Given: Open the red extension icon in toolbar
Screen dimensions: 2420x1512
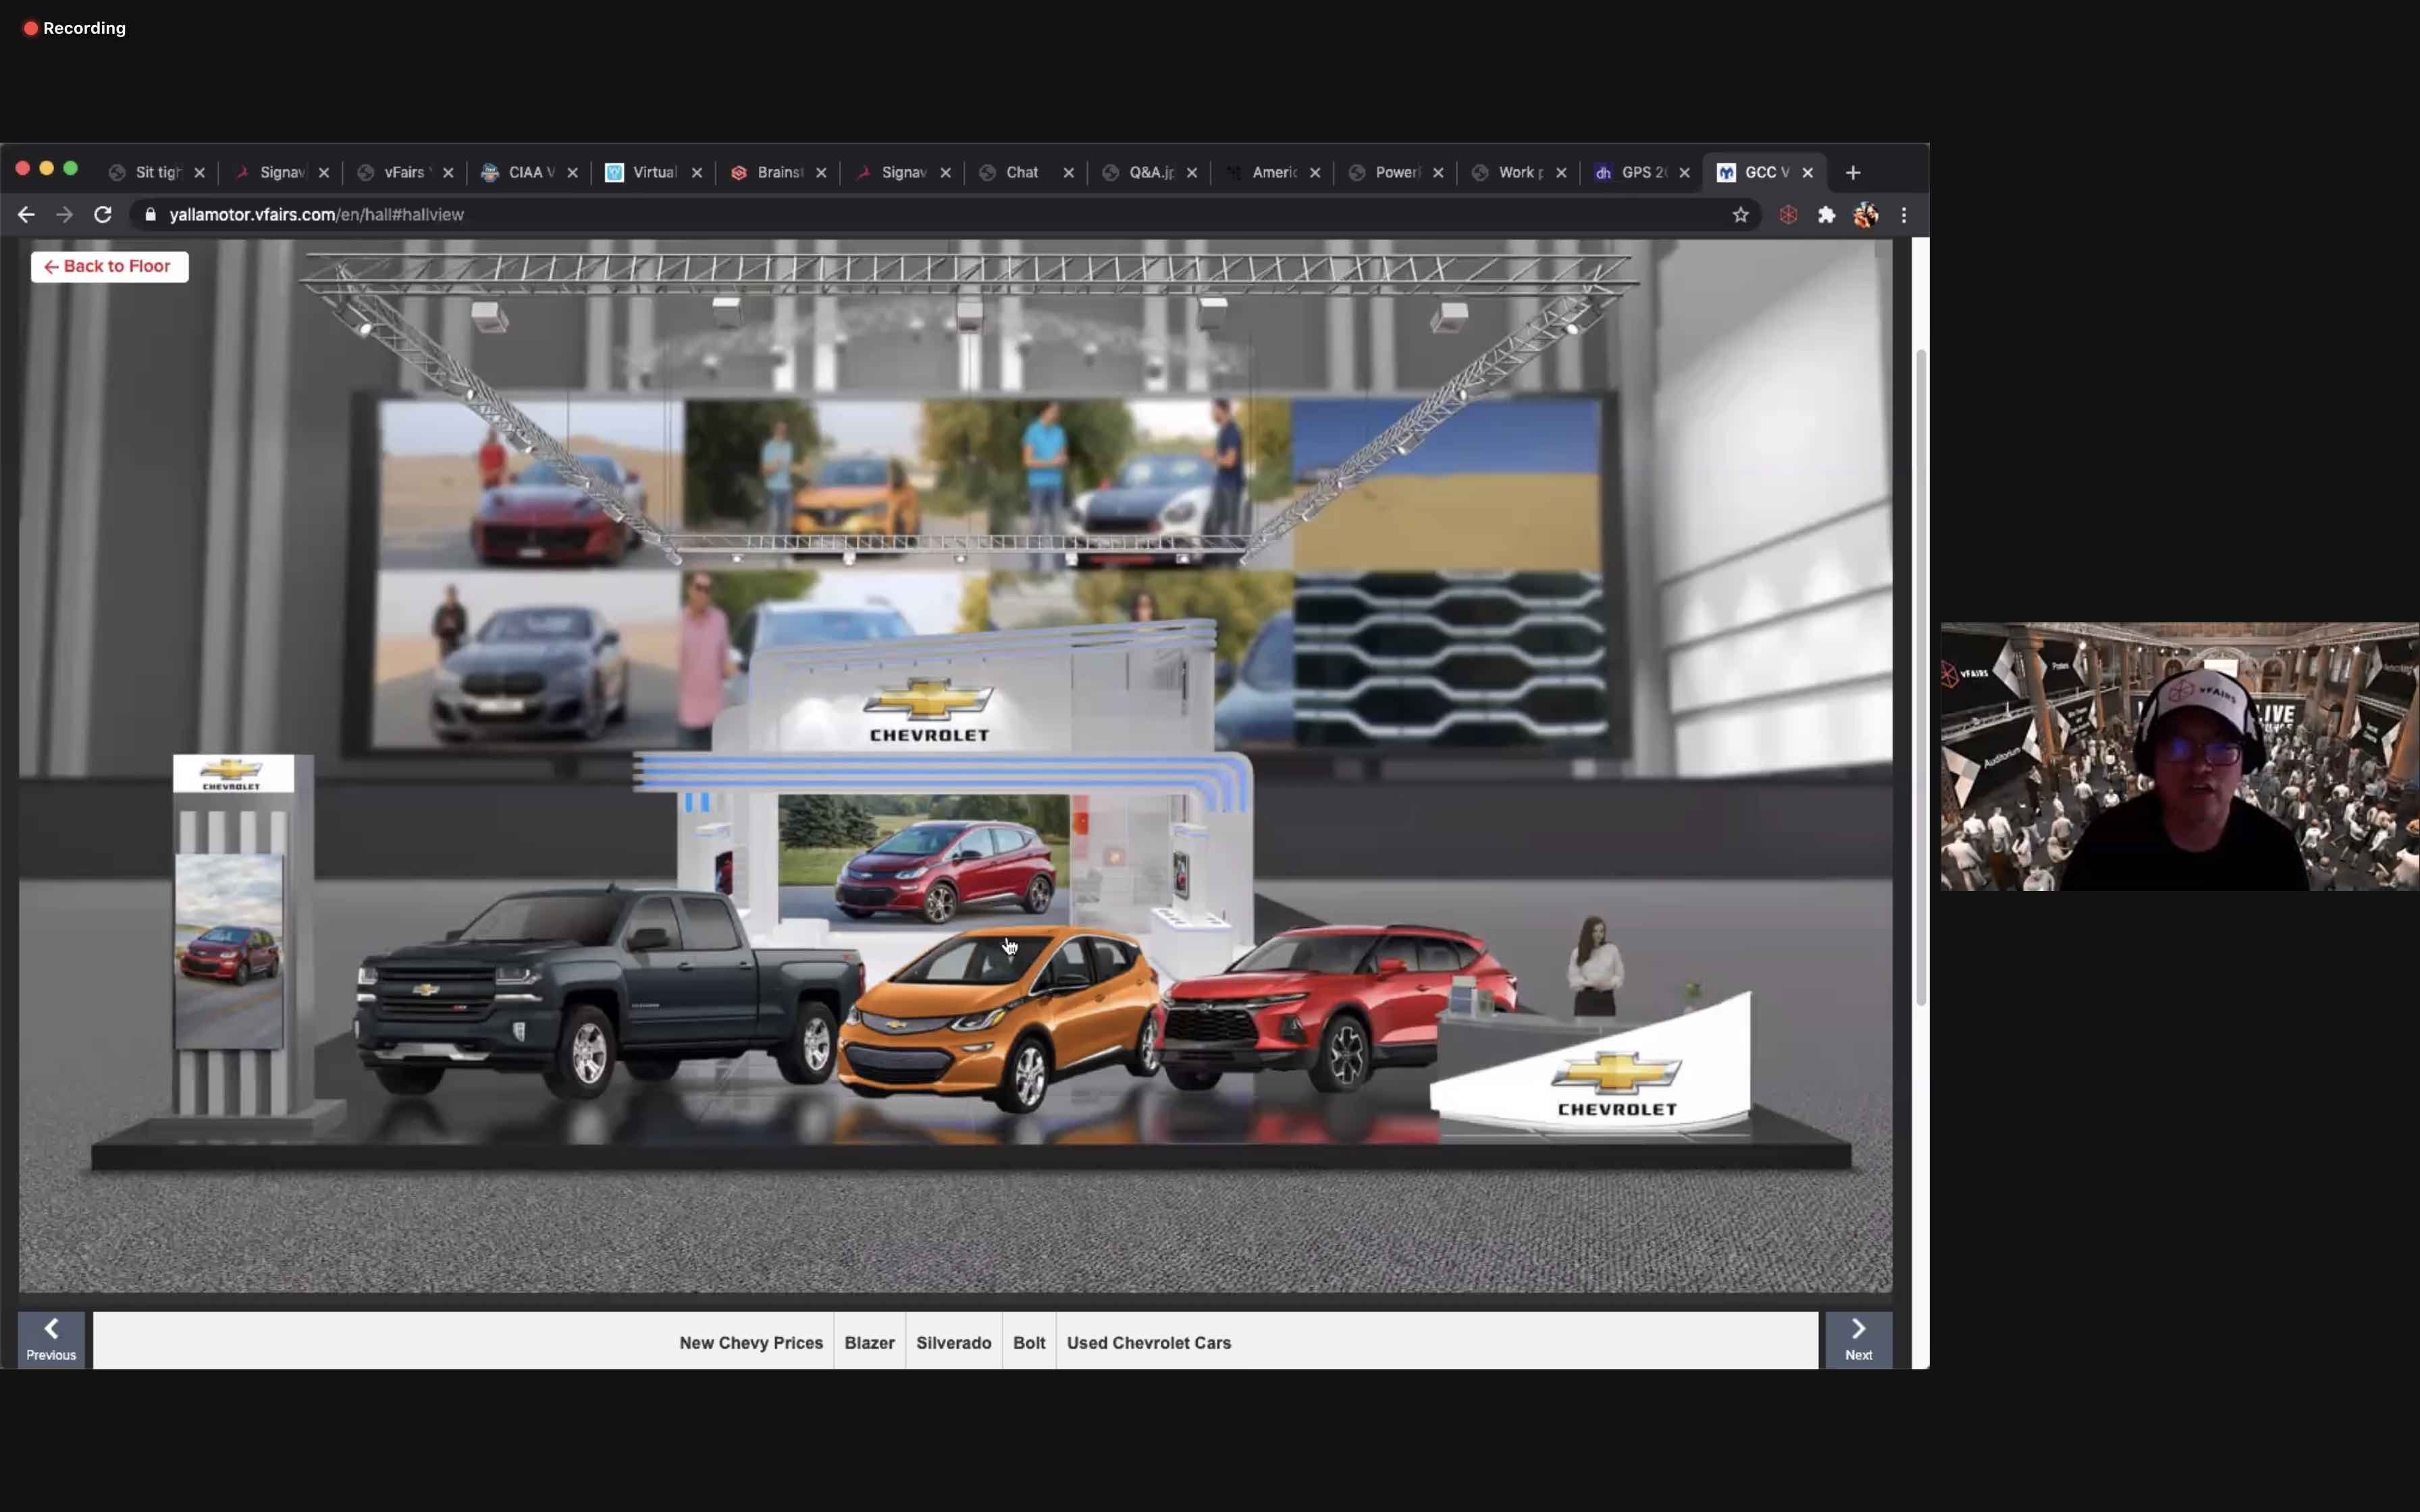Looking at the screenshot, I should pos(1788,215).
